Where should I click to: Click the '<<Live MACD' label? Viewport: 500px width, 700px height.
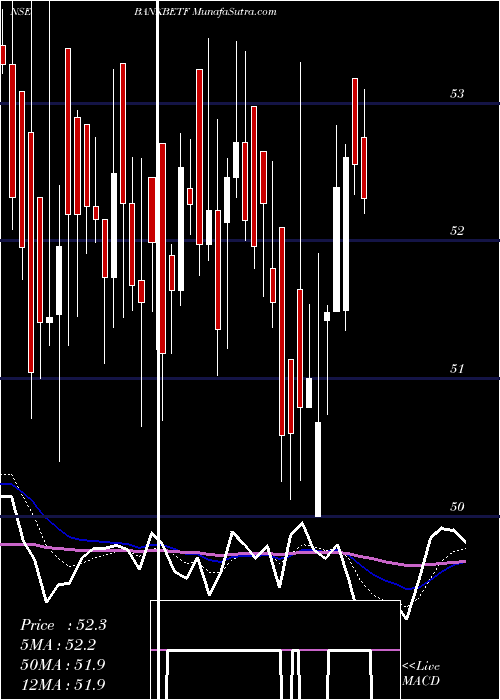(421, 674)
